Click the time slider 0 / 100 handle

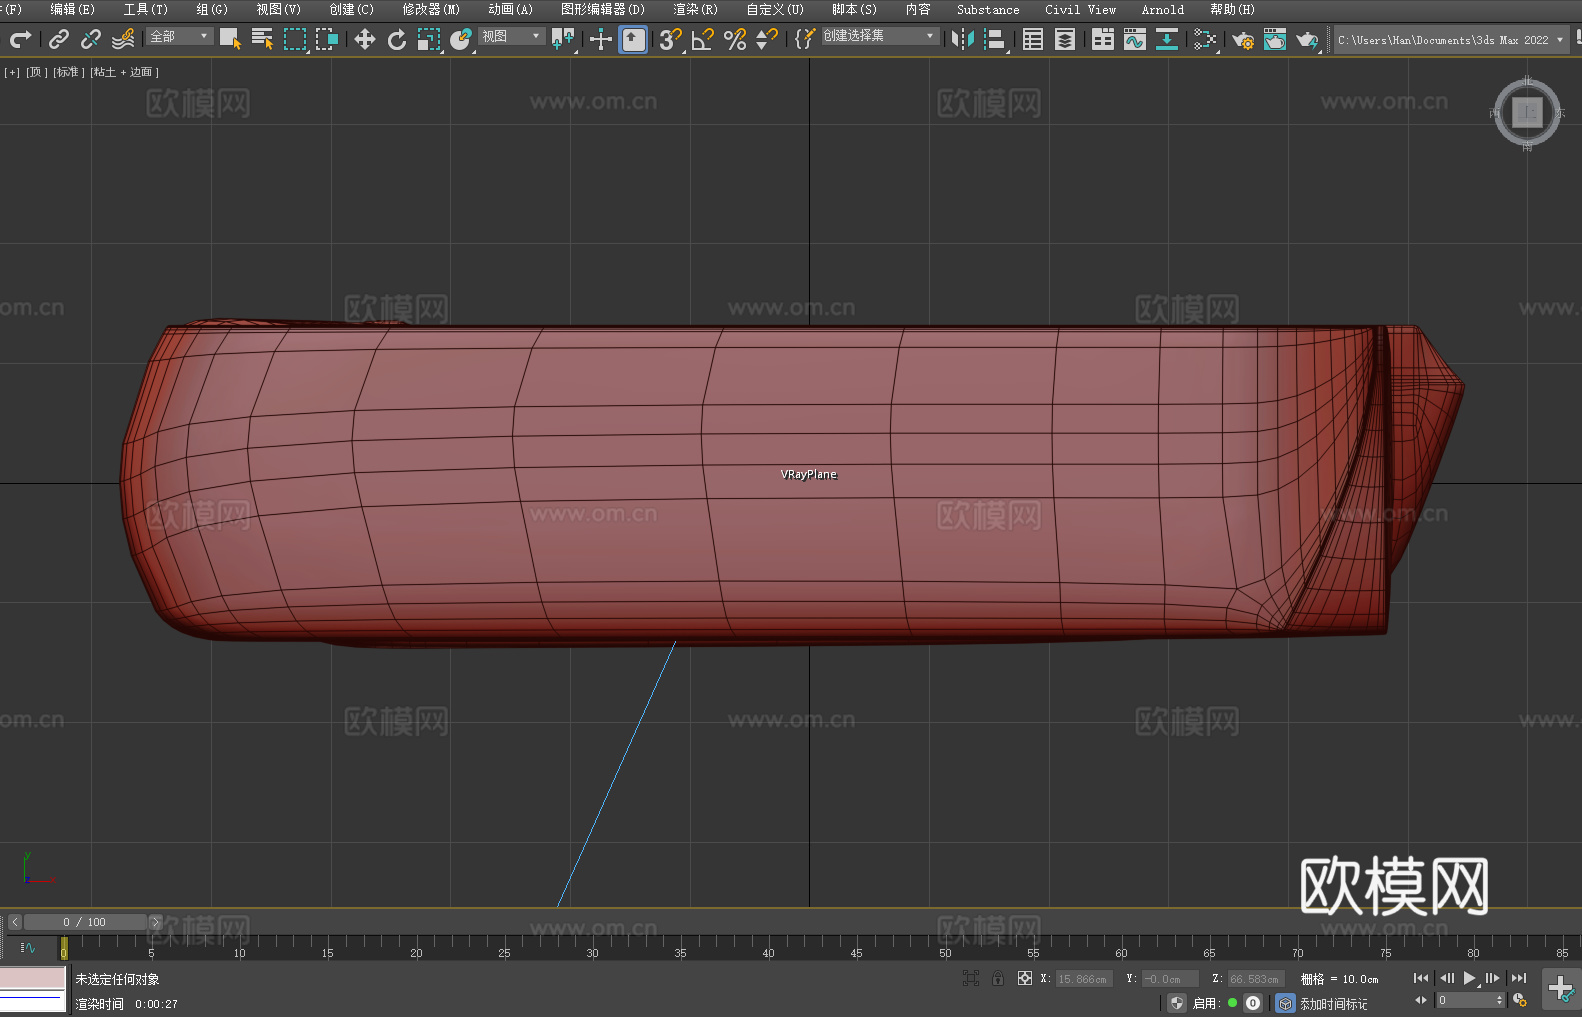(x=85, y=922)
